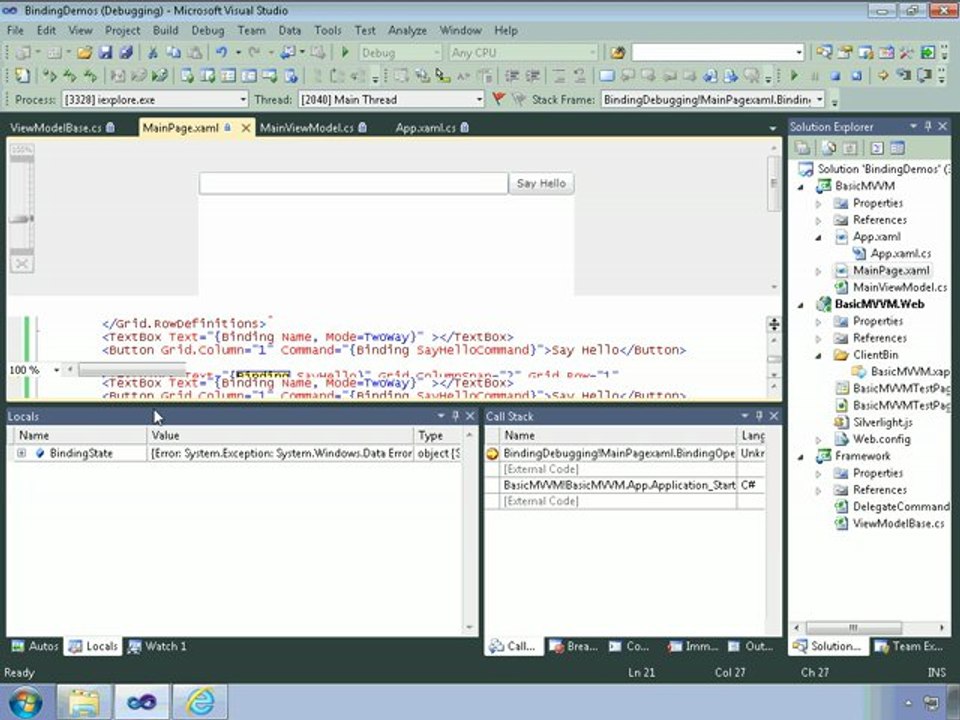Click the Stop Debugging square icon
The image size is (960, 720).
[835, 76]
